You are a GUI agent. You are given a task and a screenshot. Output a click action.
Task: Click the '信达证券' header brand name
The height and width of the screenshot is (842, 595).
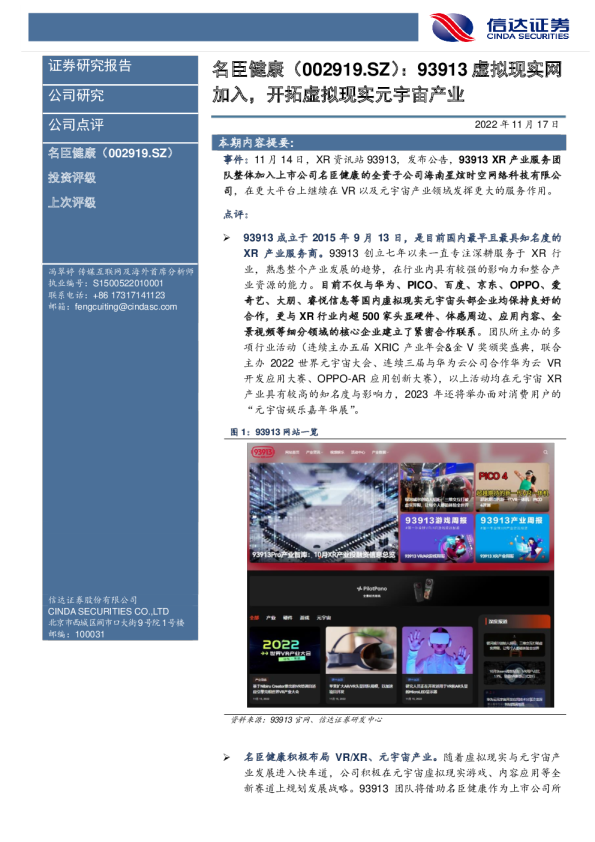(527, 25)
